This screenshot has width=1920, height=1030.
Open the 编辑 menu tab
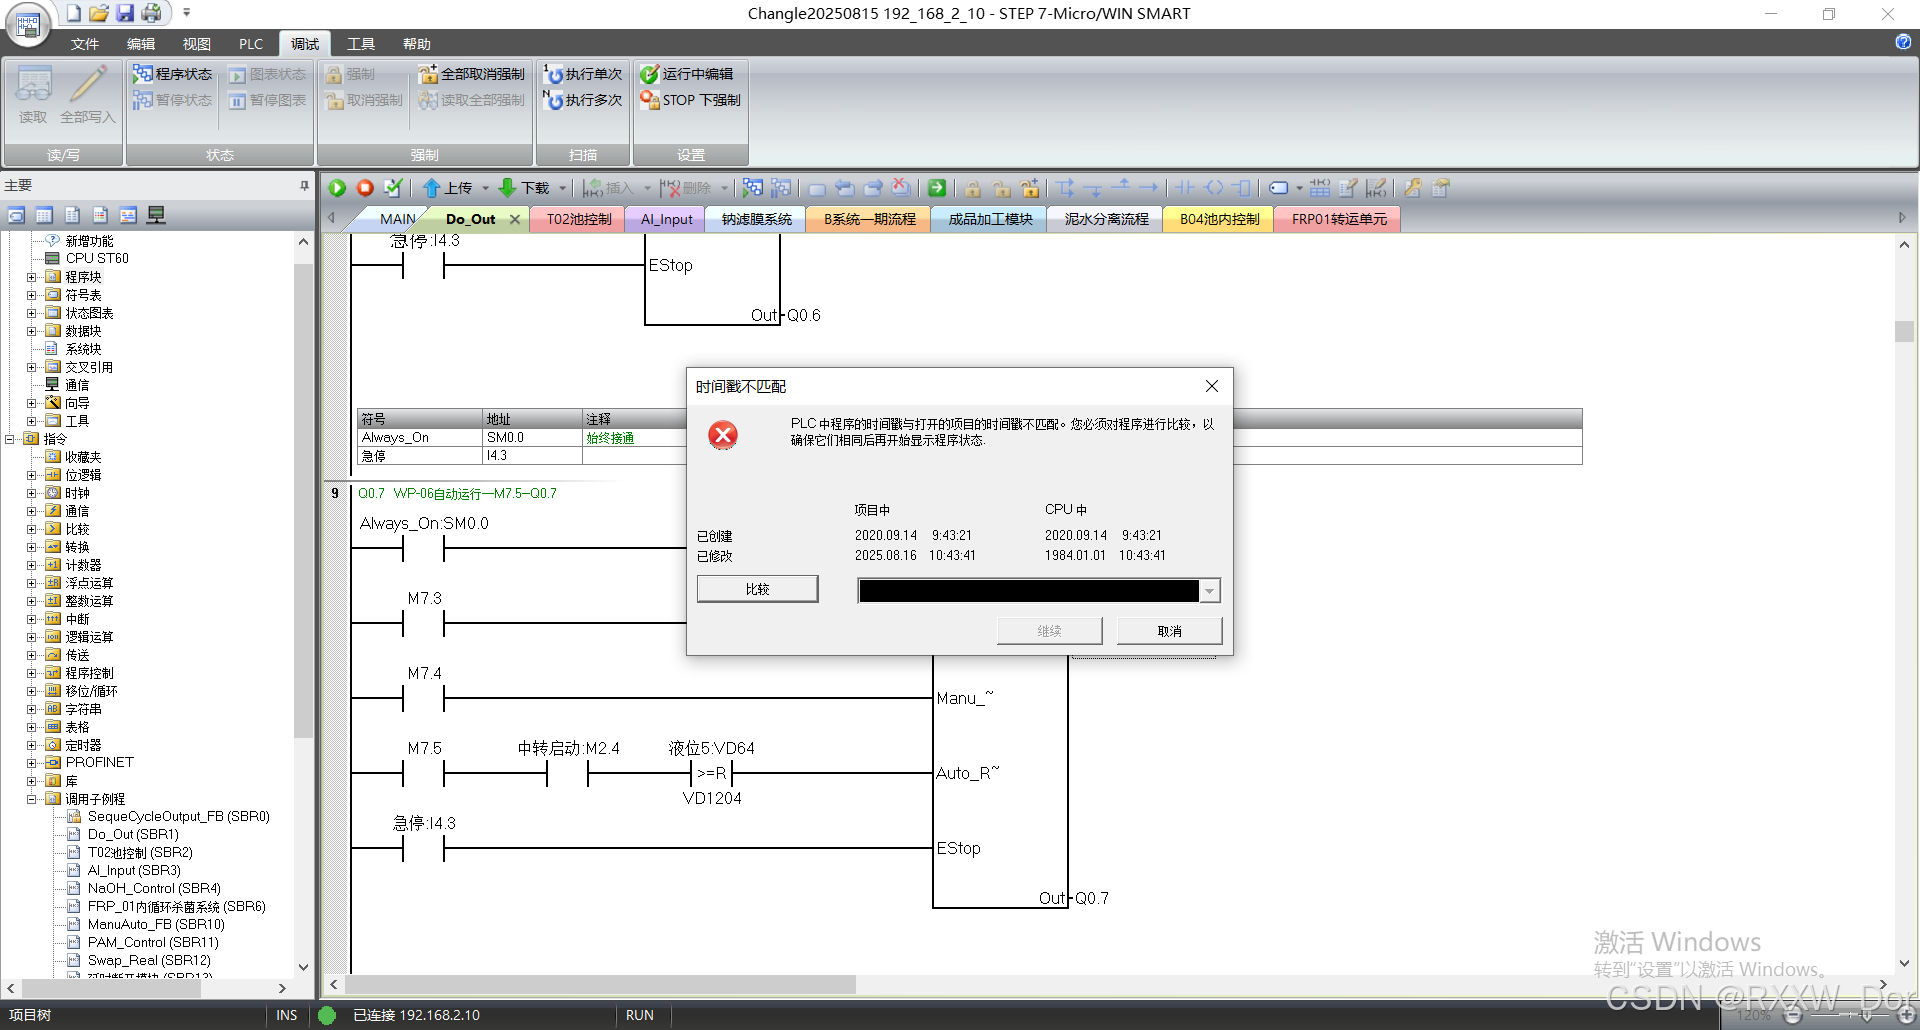point(141,44)
